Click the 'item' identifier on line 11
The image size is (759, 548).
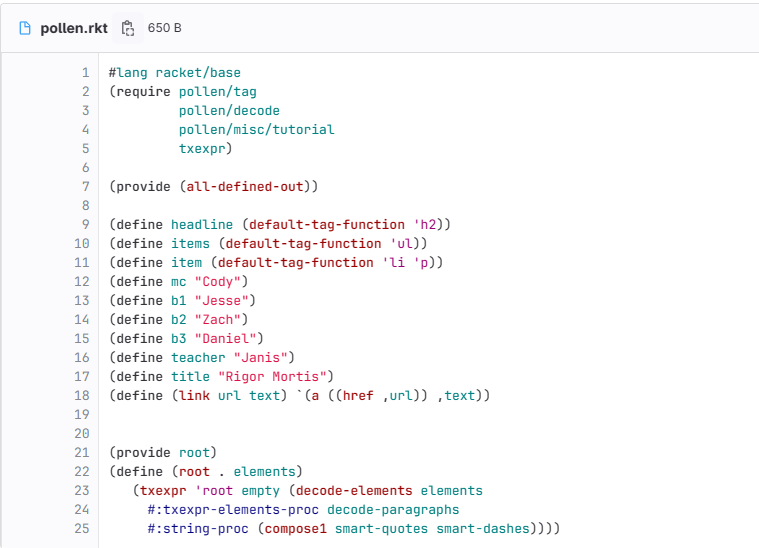pyautogui.click(x=186, y=262)
